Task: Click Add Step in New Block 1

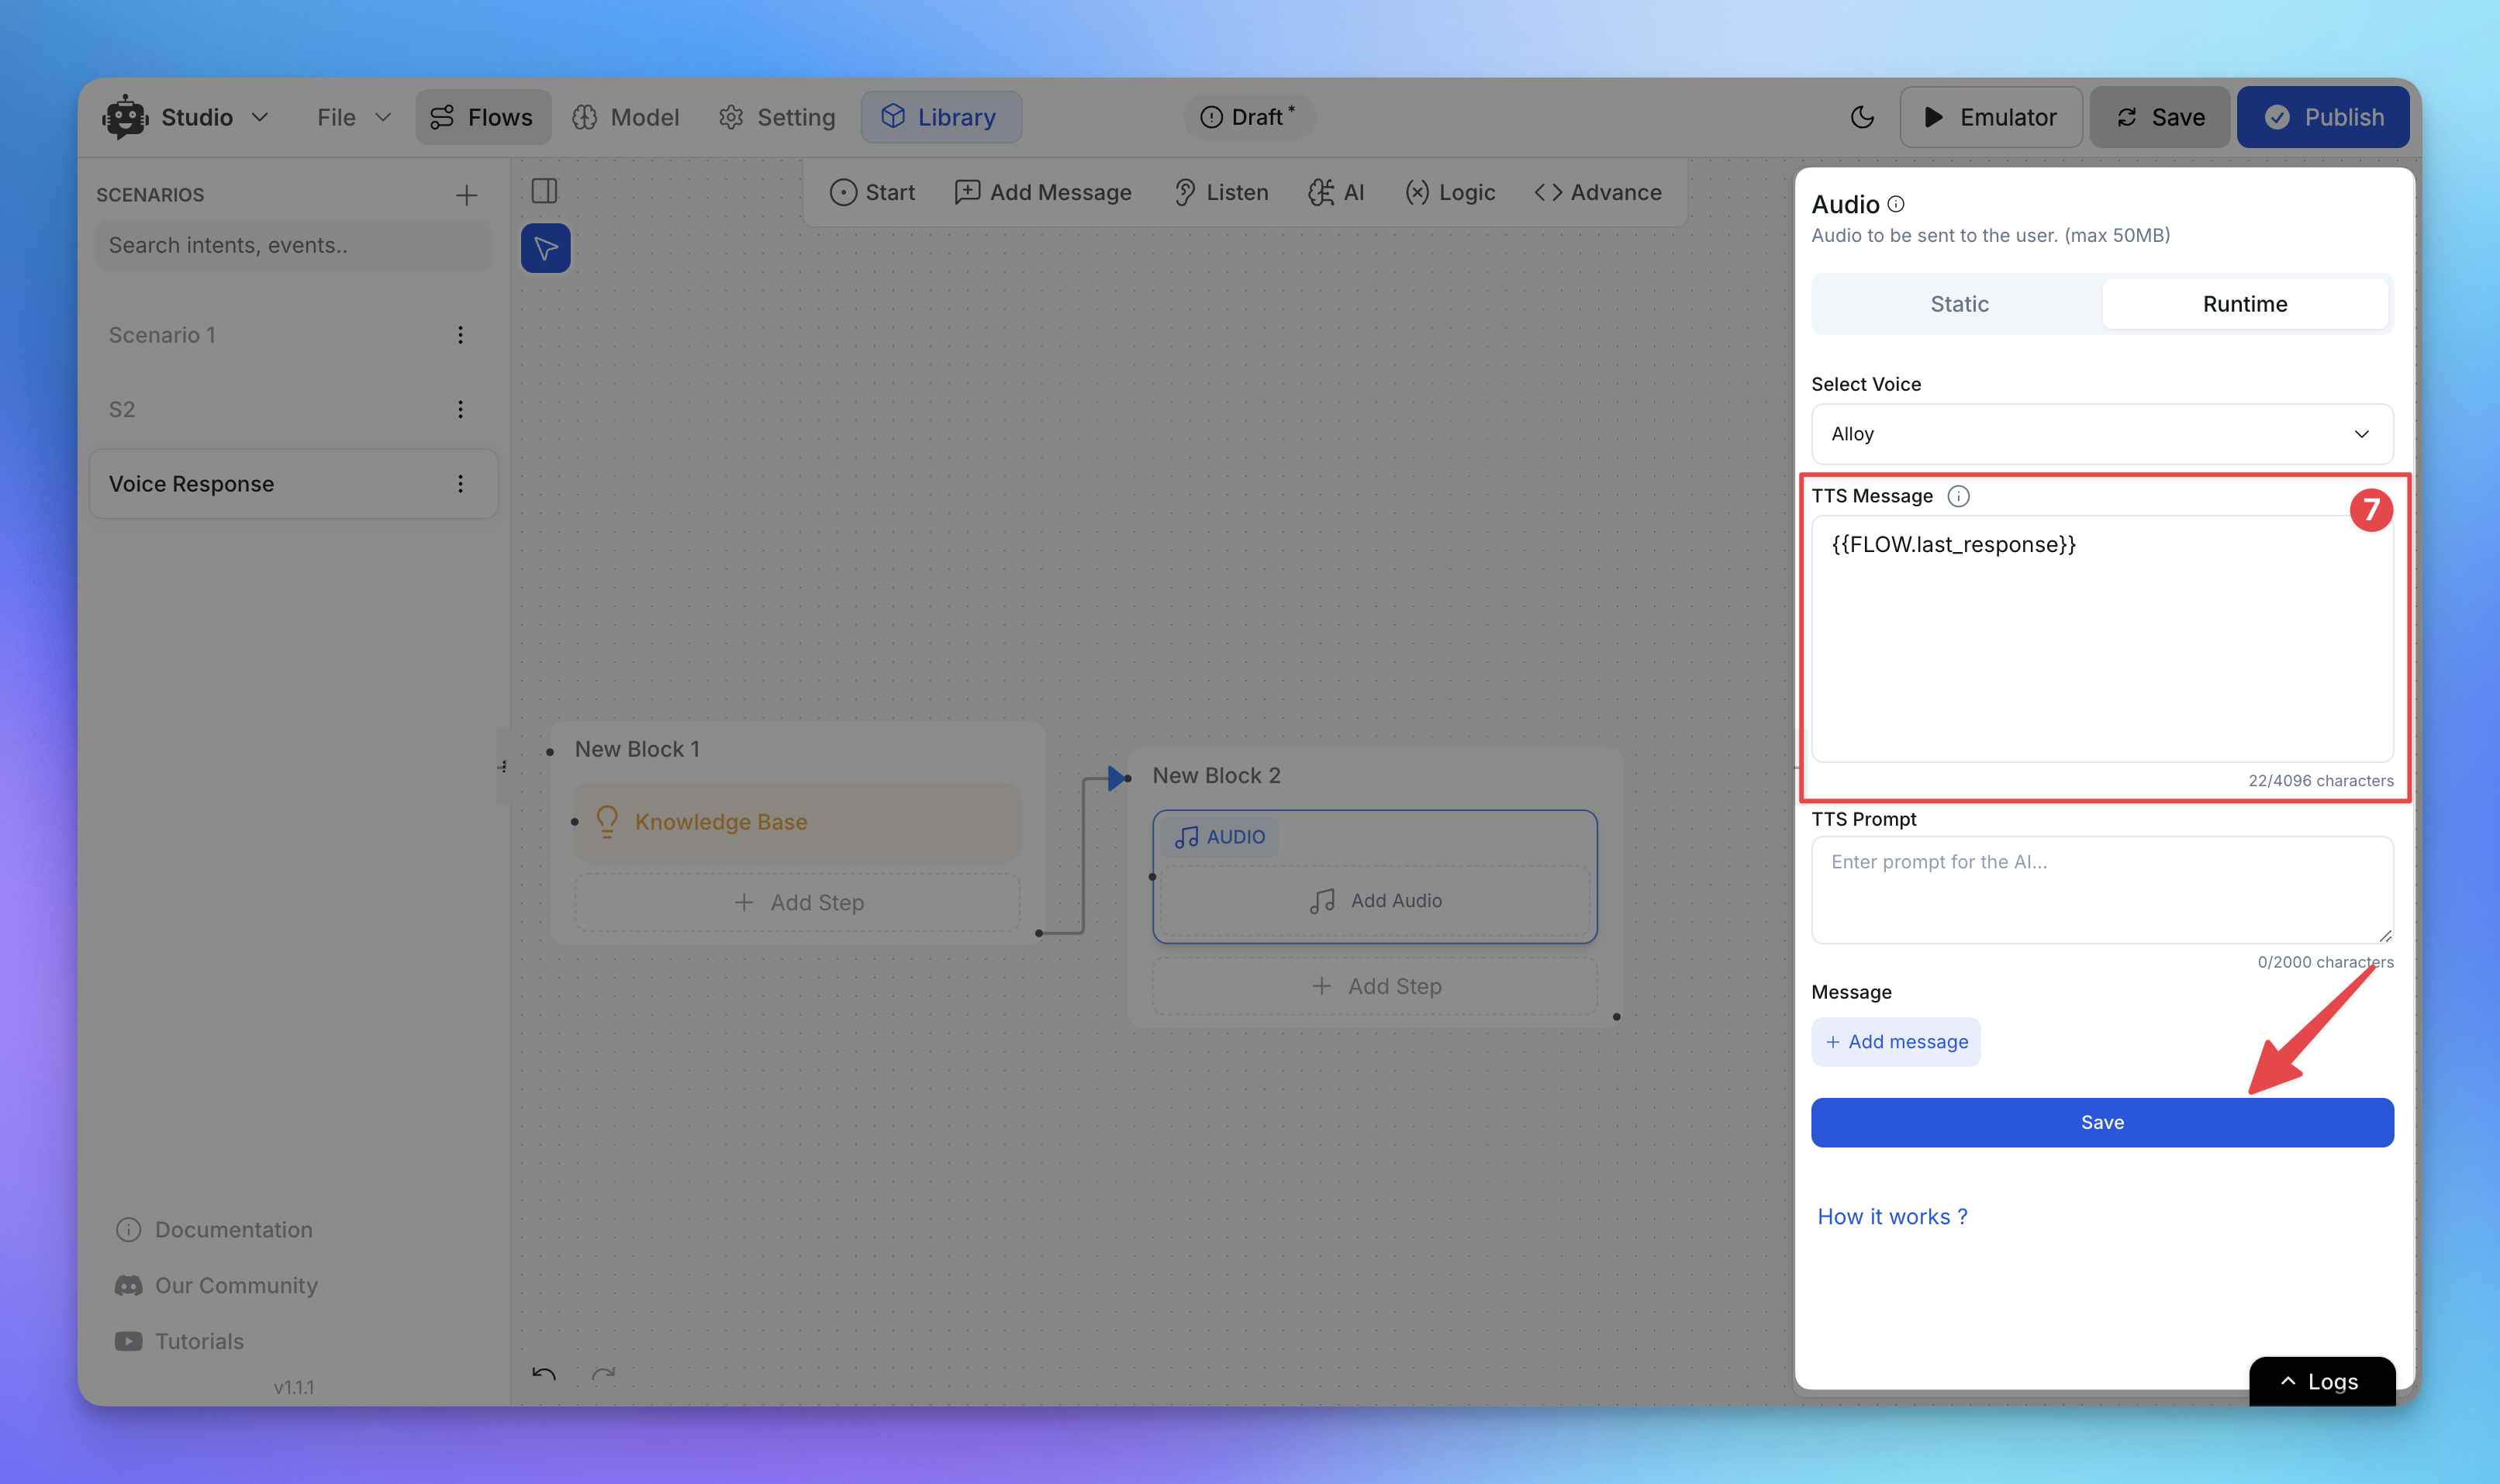Action: pos(797,903)
